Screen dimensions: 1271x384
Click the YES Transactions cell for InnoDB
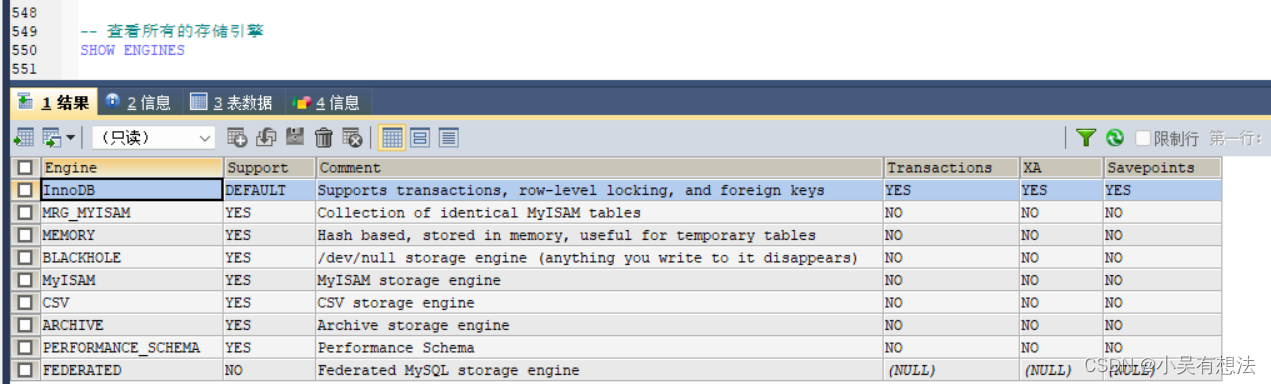click(x=952, y=190)
